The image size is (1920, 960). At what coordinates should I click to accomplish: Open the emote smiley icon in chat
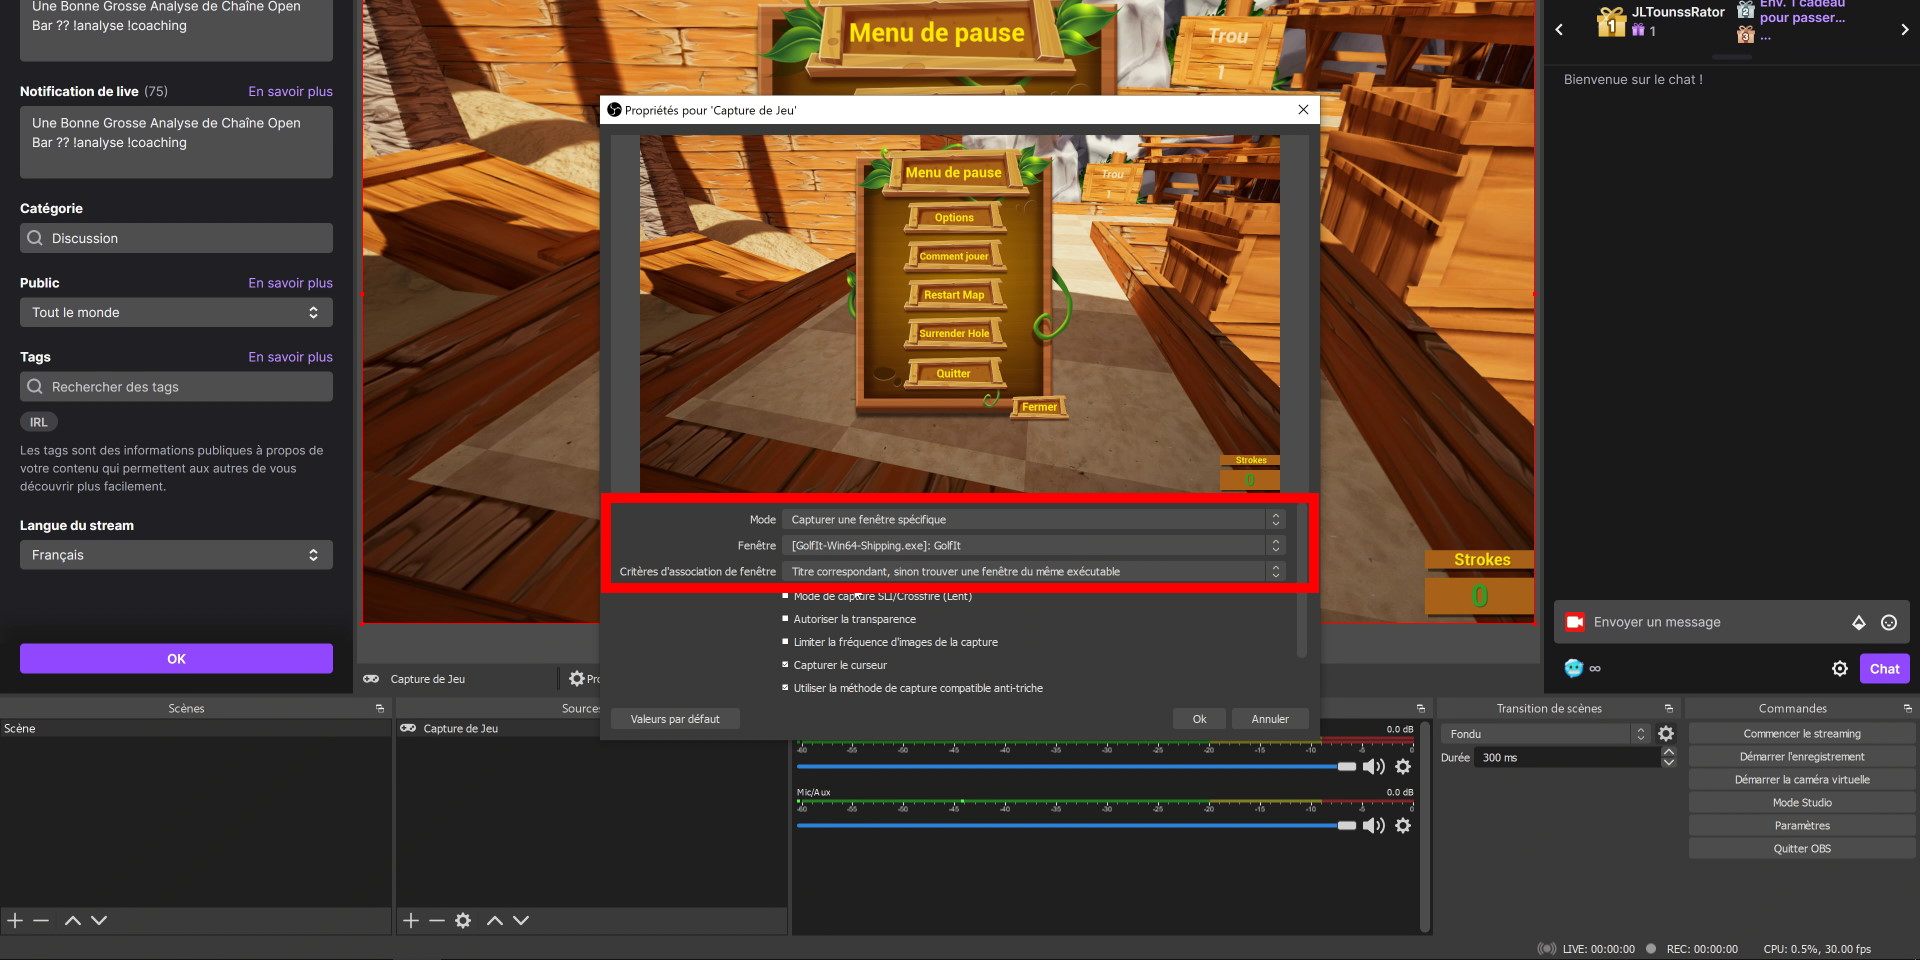pos(1889,622)
